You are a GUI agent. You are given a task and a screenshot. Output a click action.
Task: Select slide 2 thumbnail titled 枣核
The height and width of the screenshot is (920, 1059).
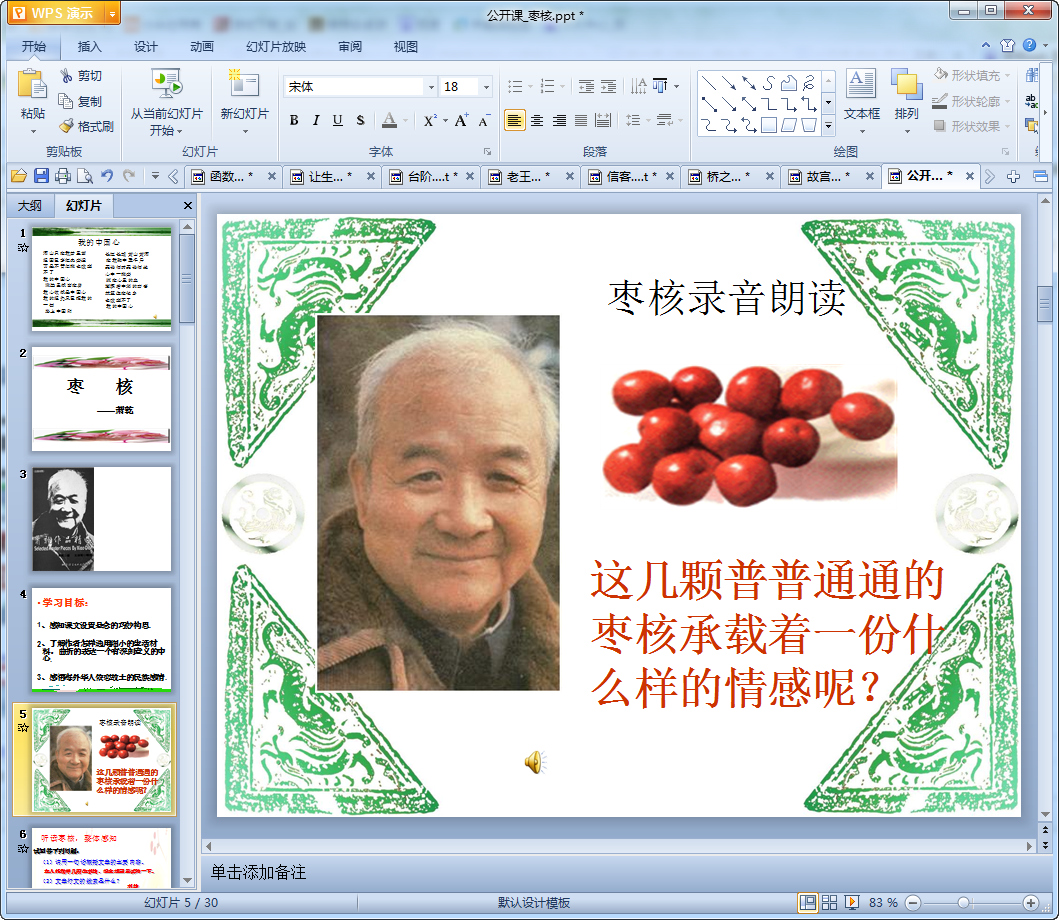101,399
